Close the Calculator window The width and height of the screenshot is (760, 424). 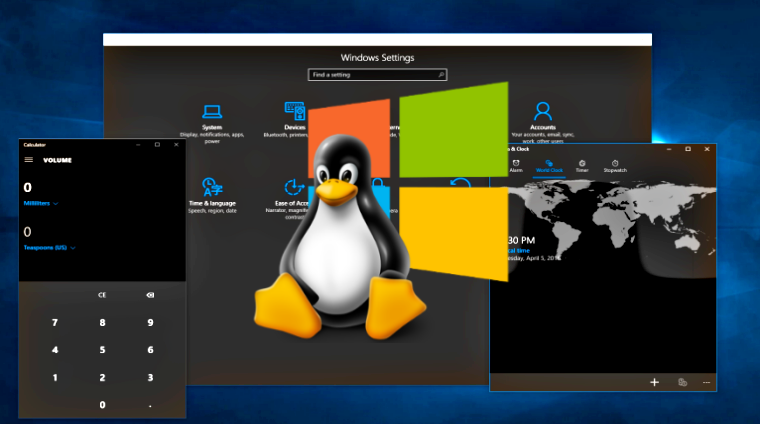coord(176,144)
